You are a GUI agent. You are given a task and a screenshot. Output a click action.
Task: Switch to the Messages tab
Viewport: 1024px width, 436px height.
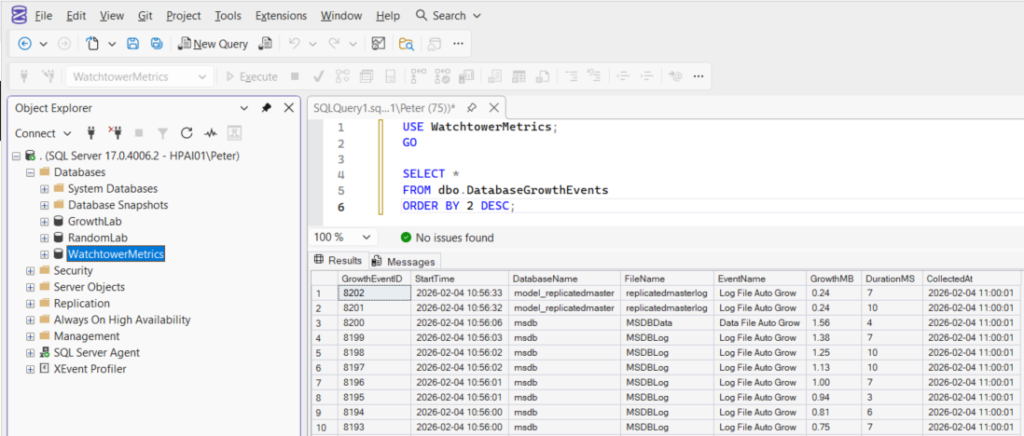tap(404, 262)
